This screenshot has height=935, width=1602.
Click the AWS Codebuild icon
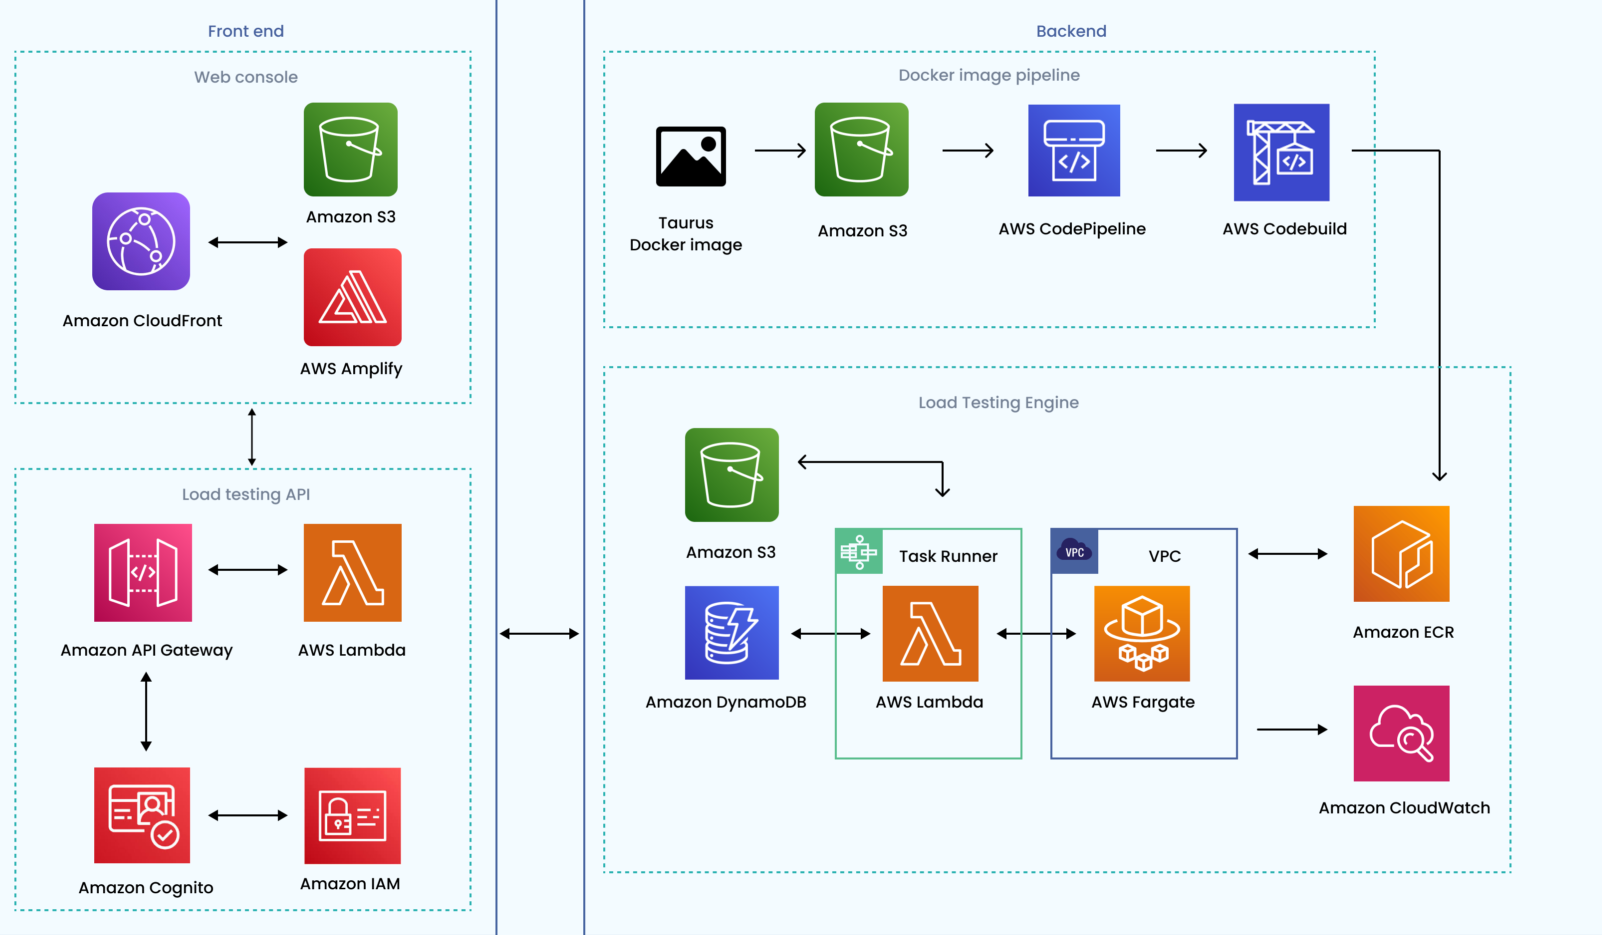pyautogui.click(x=1282, y=152)
